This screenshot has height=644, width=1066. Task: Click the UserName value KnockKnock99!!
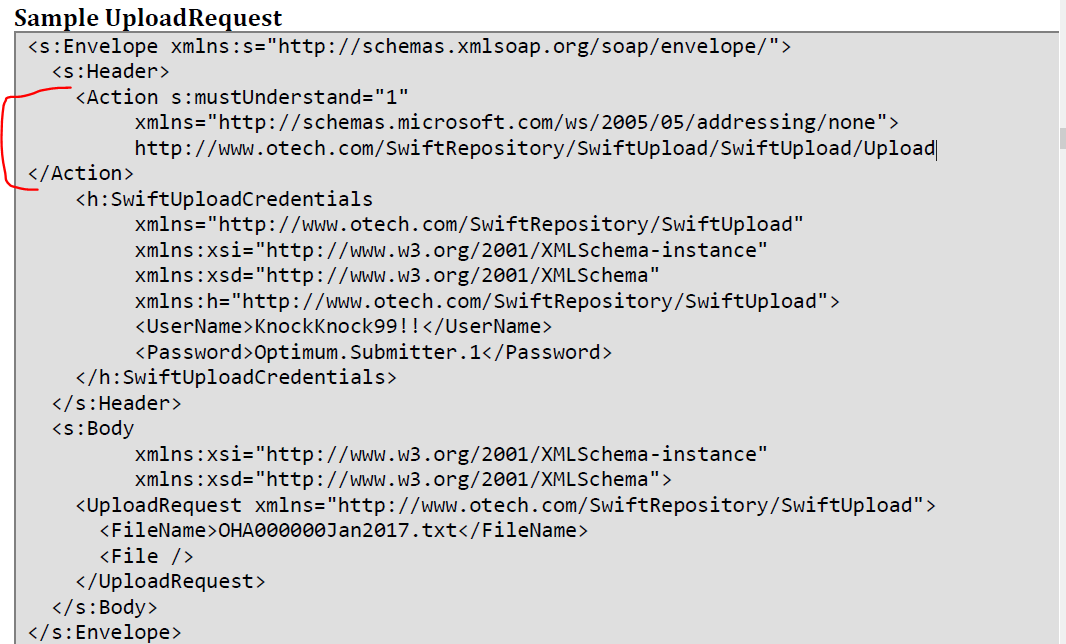[x=338, y=326]
